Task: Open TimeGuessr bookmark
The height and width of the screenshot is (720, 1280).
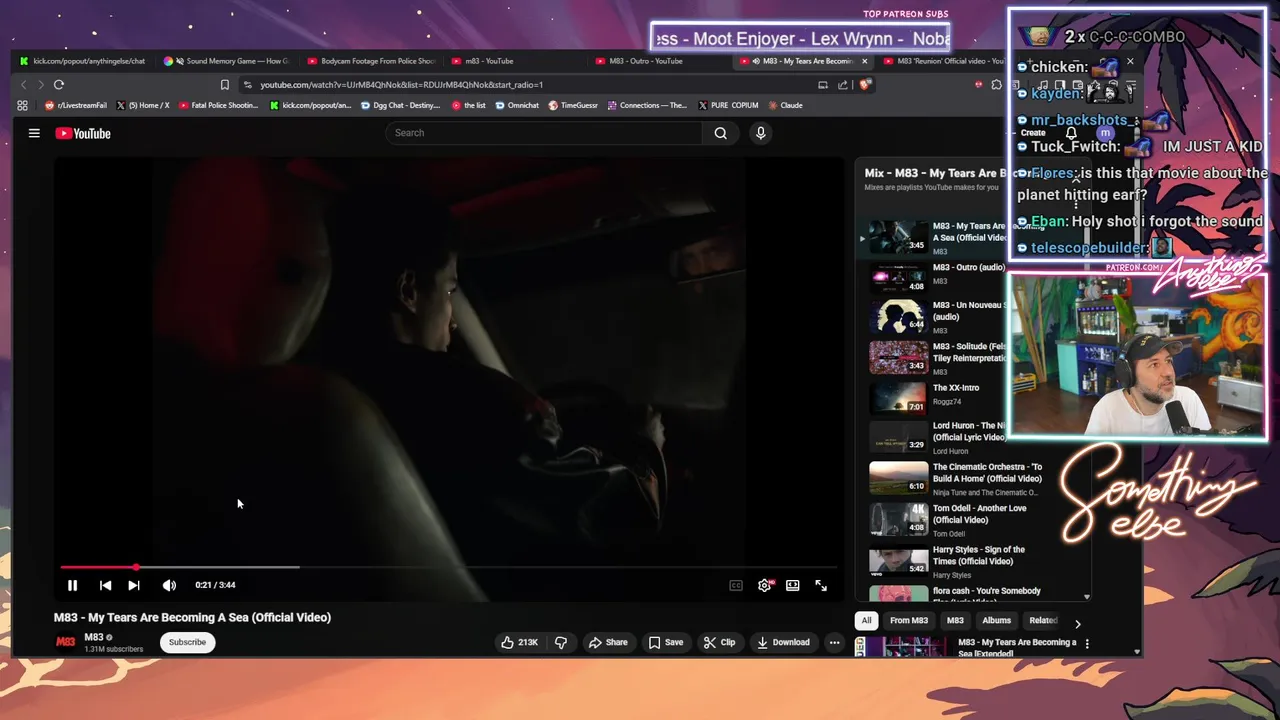Action: click(x=573, y=105)
